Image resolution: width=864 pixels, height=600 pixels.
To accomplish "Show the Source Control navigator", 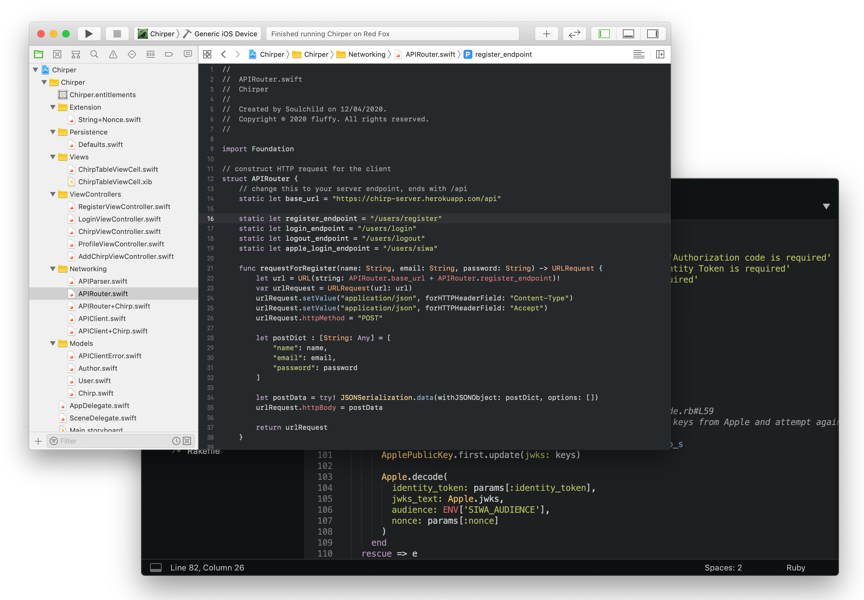I will pos(57,55).
